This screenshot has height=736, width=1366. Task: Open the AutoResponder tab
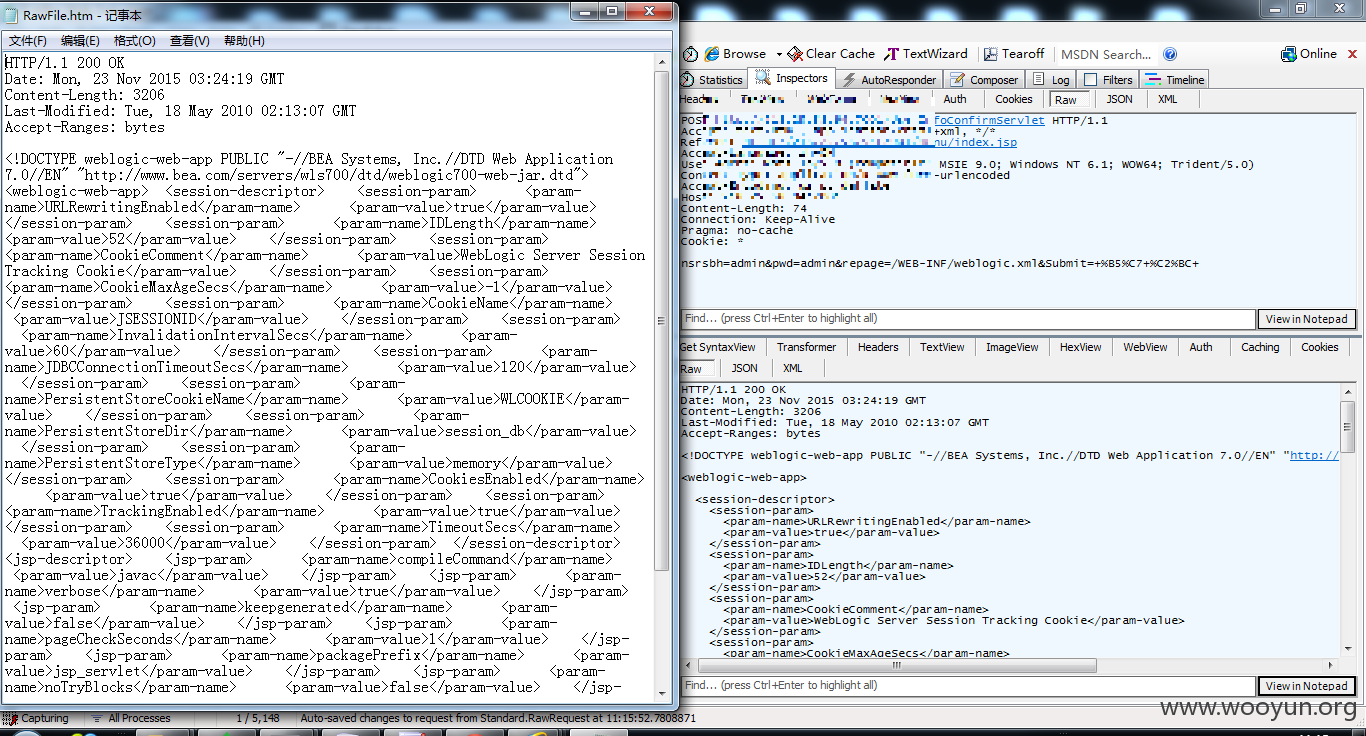point(889,80)
